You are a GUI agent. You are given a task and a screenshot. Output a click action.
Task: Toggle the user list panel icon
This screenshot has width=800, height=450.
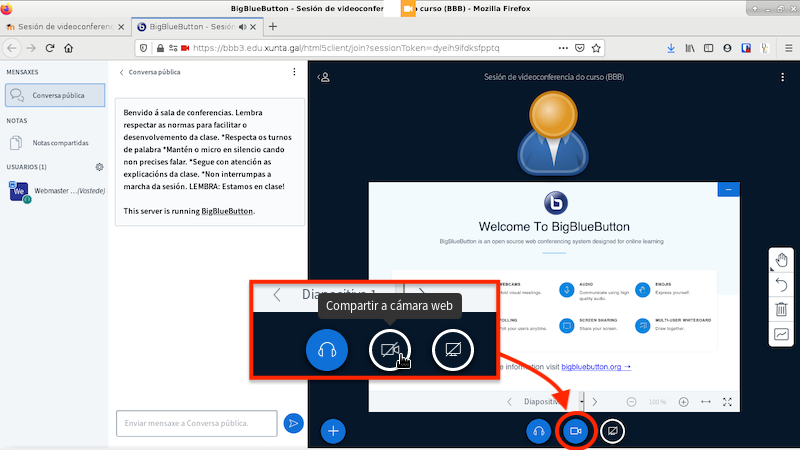(324, 76)
